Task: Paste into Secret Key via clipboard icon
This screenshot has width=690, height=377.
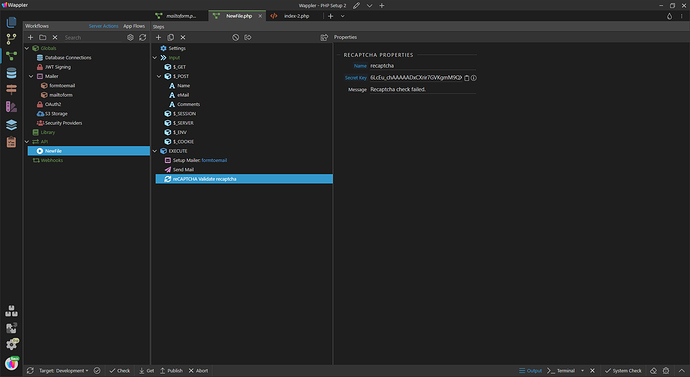Action: pos(466,78)
